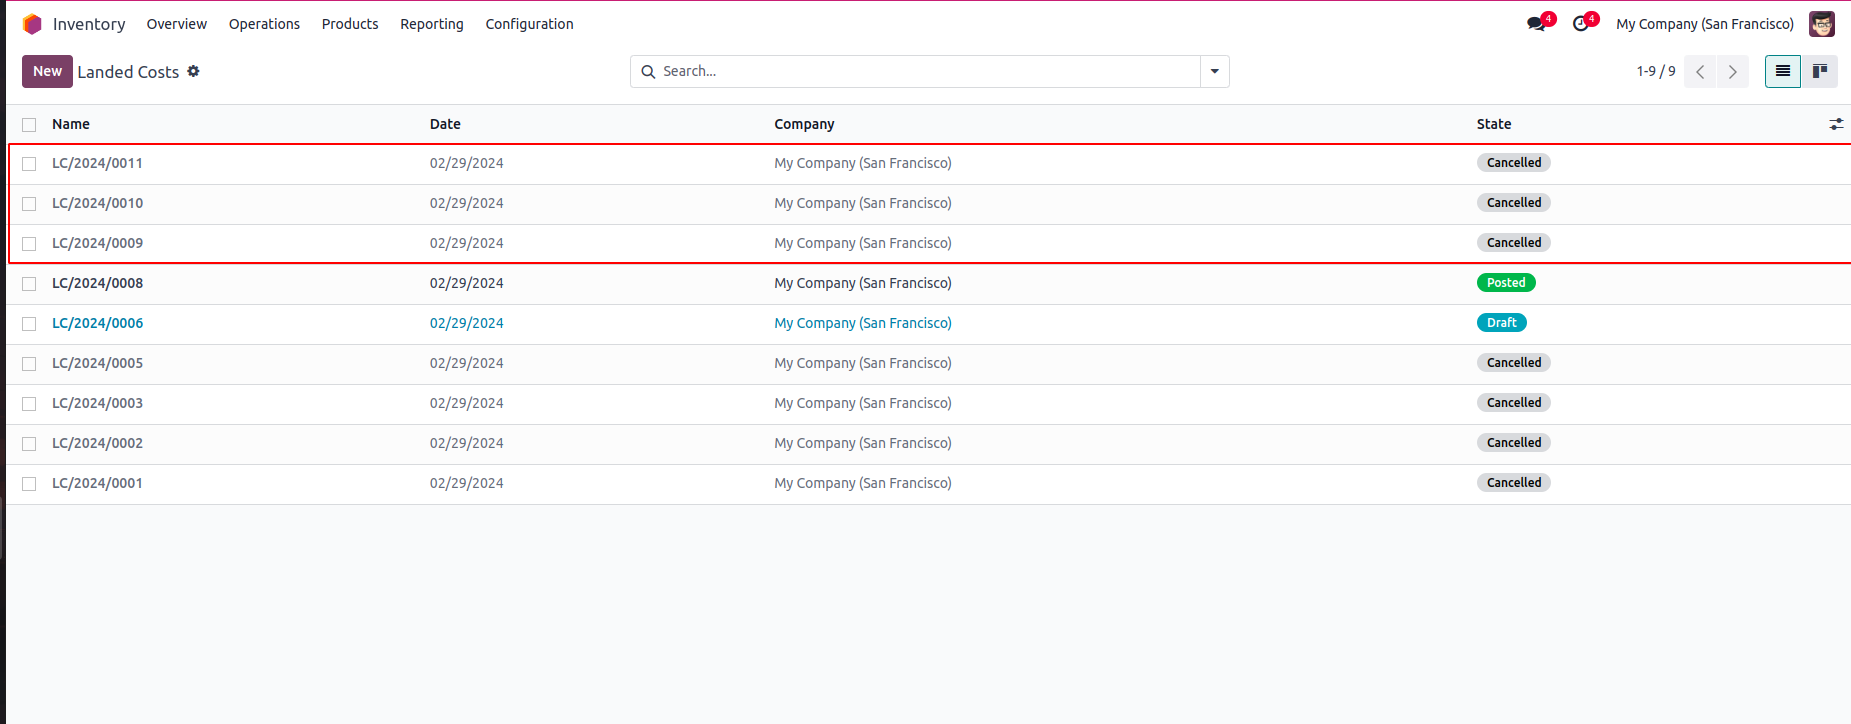Click the user avatar in top bar
1851x724 pixels.
[1822, 24]
